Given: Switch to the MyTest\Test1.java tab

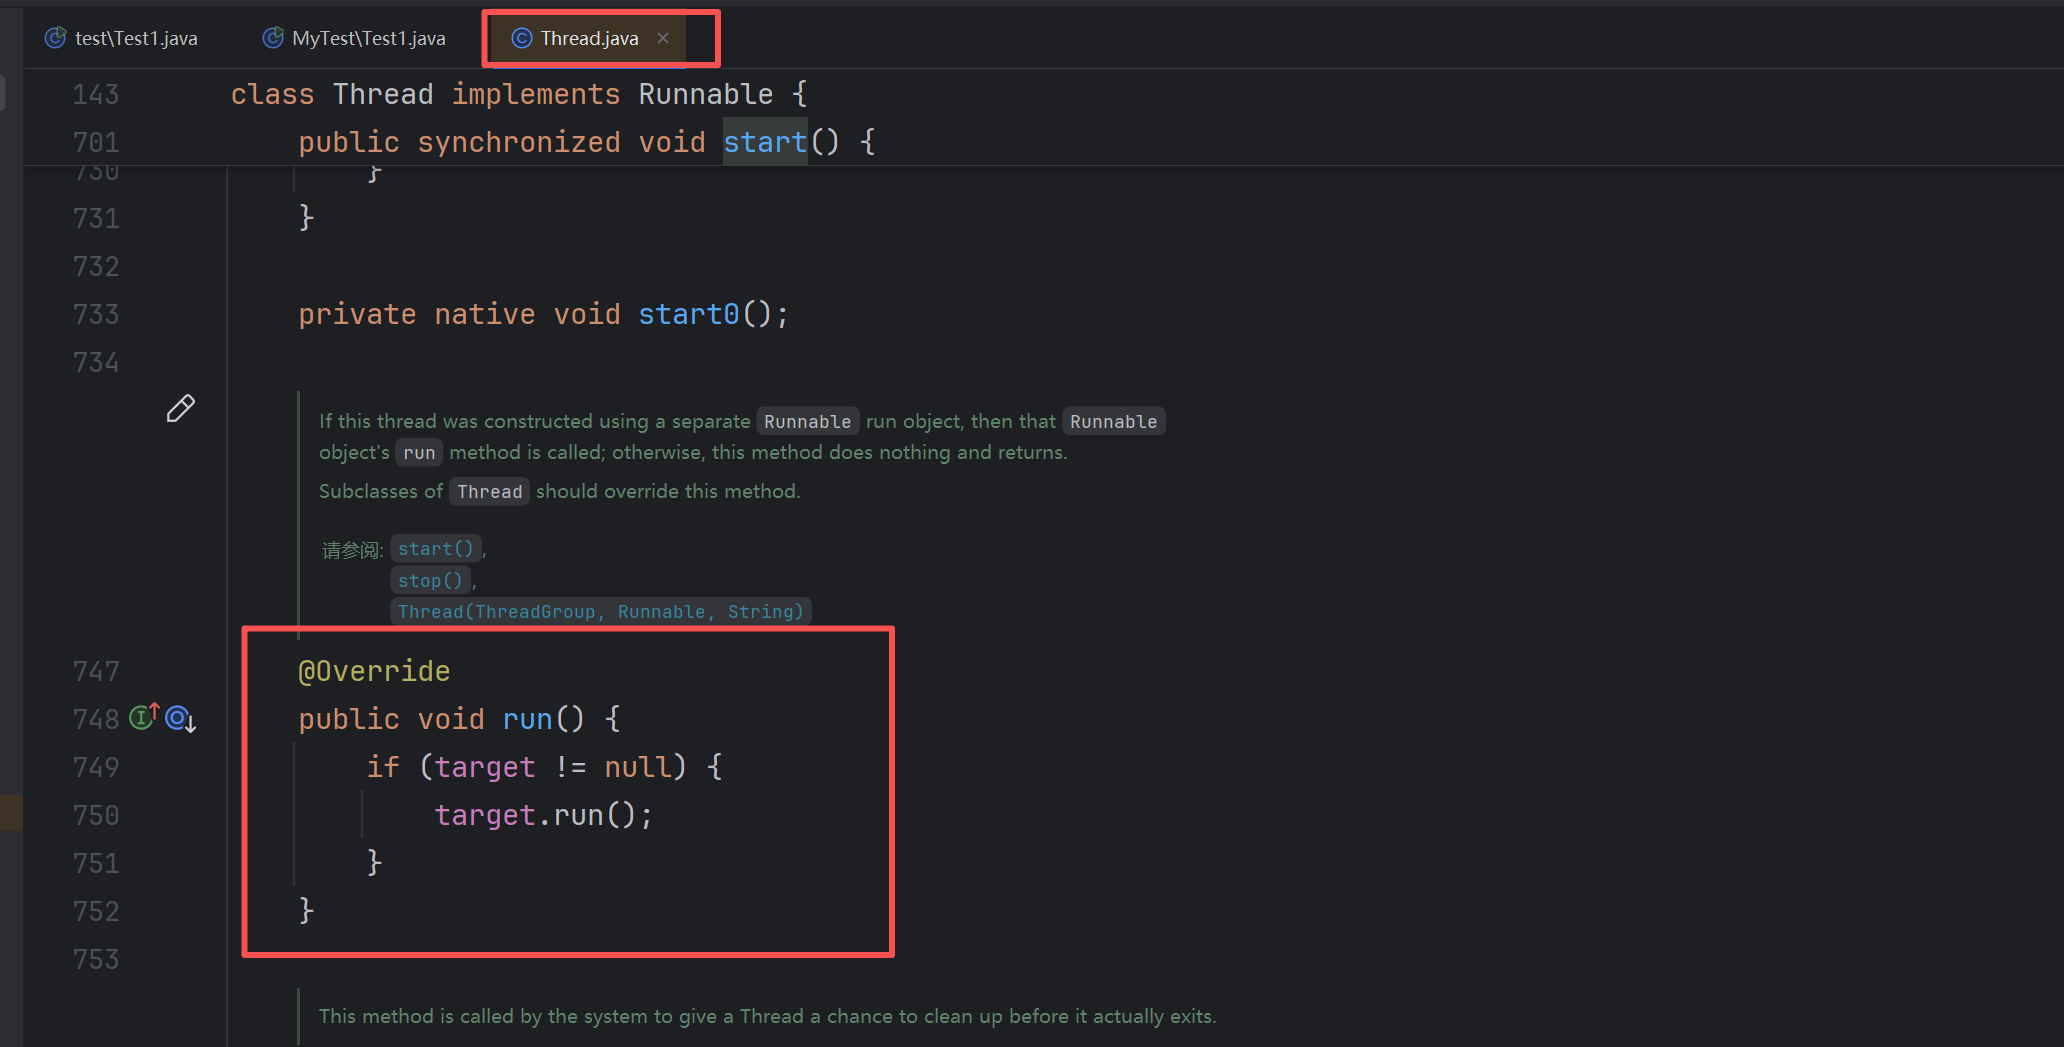Looking at the screenshot, I should [355, 38].
